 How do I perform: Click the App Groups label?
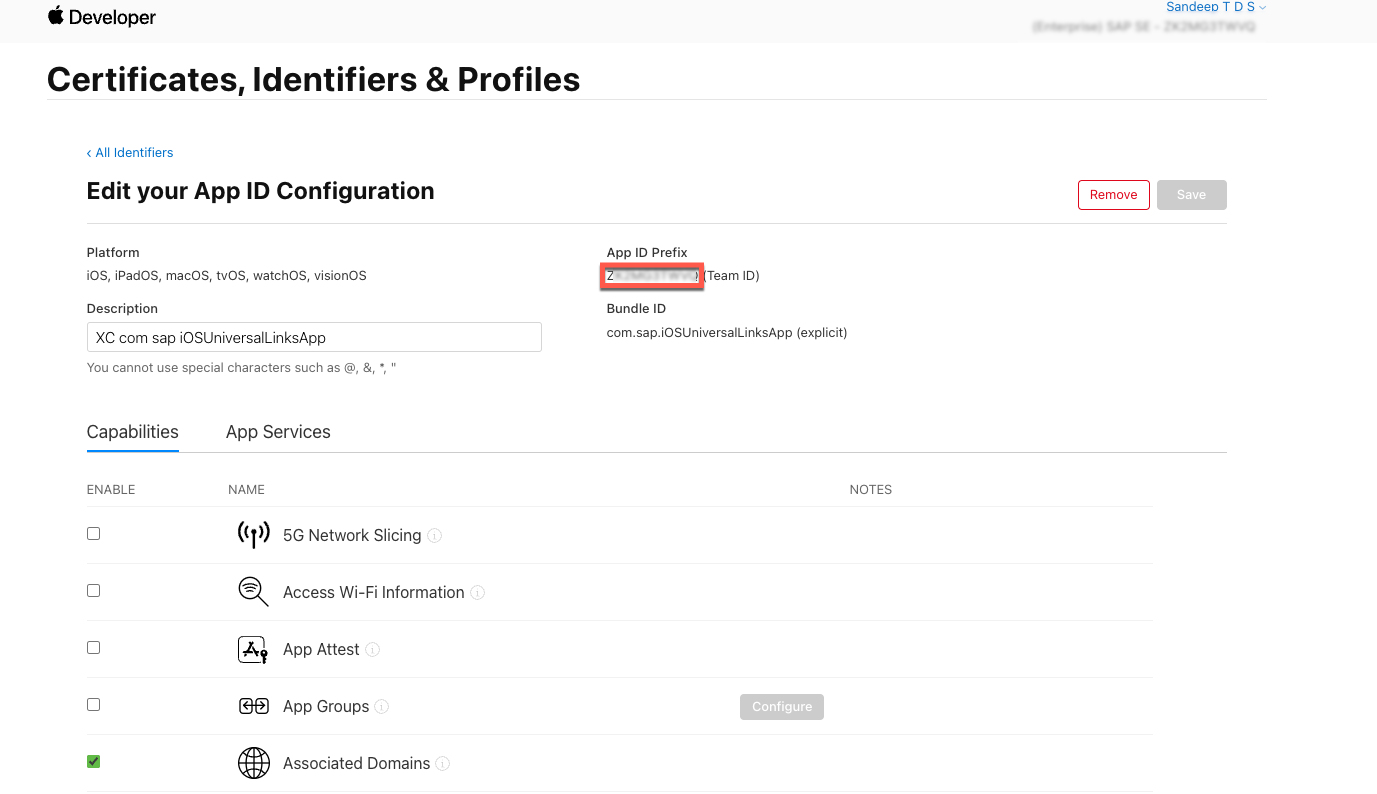point(326,707)
